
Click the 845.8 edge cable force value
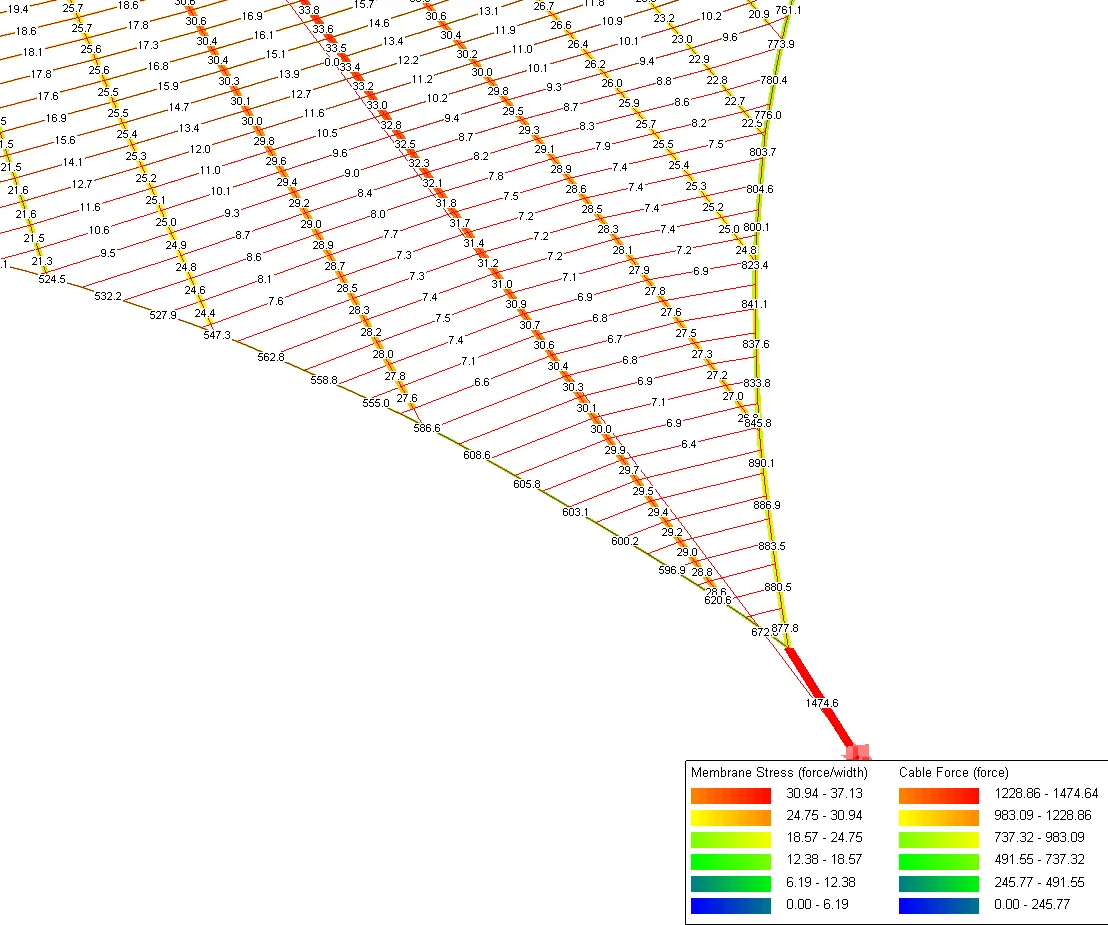click(x=758, y=423)
